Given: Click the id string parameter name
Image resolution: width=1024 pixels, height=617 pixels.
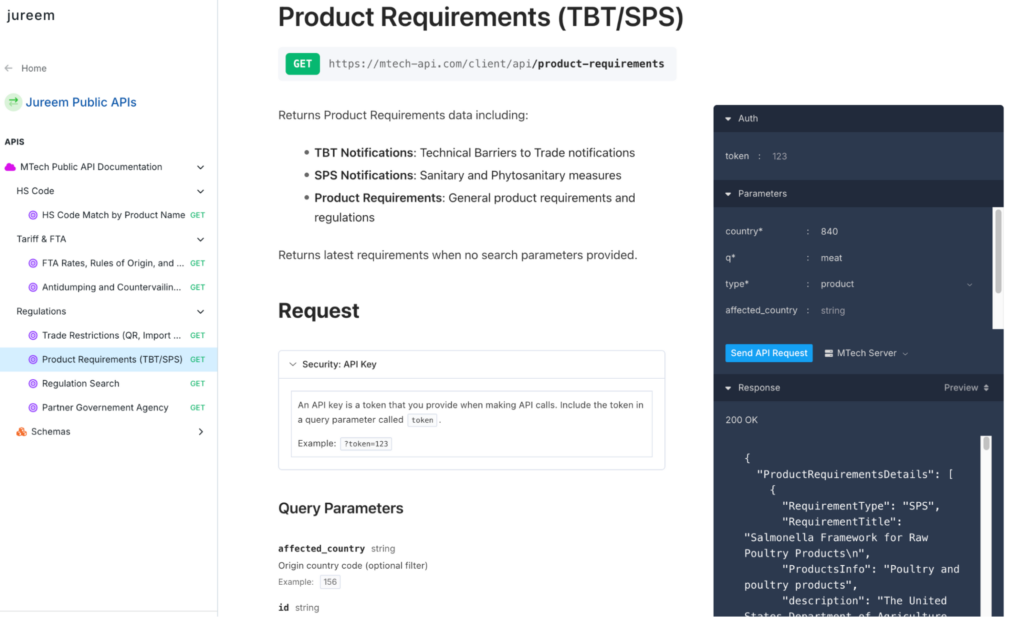Looking at the screenshot, I should point(283,608).
